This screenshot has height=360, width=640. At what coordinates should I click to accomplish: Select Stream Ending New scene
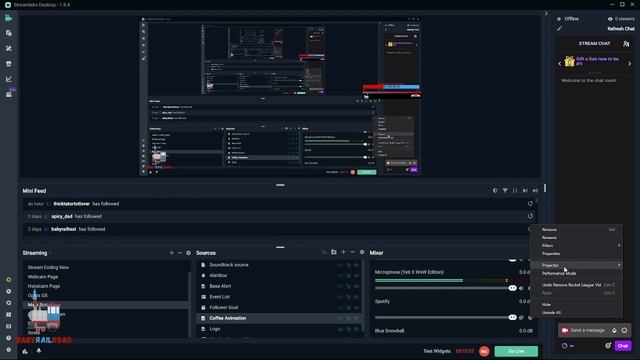48,267
